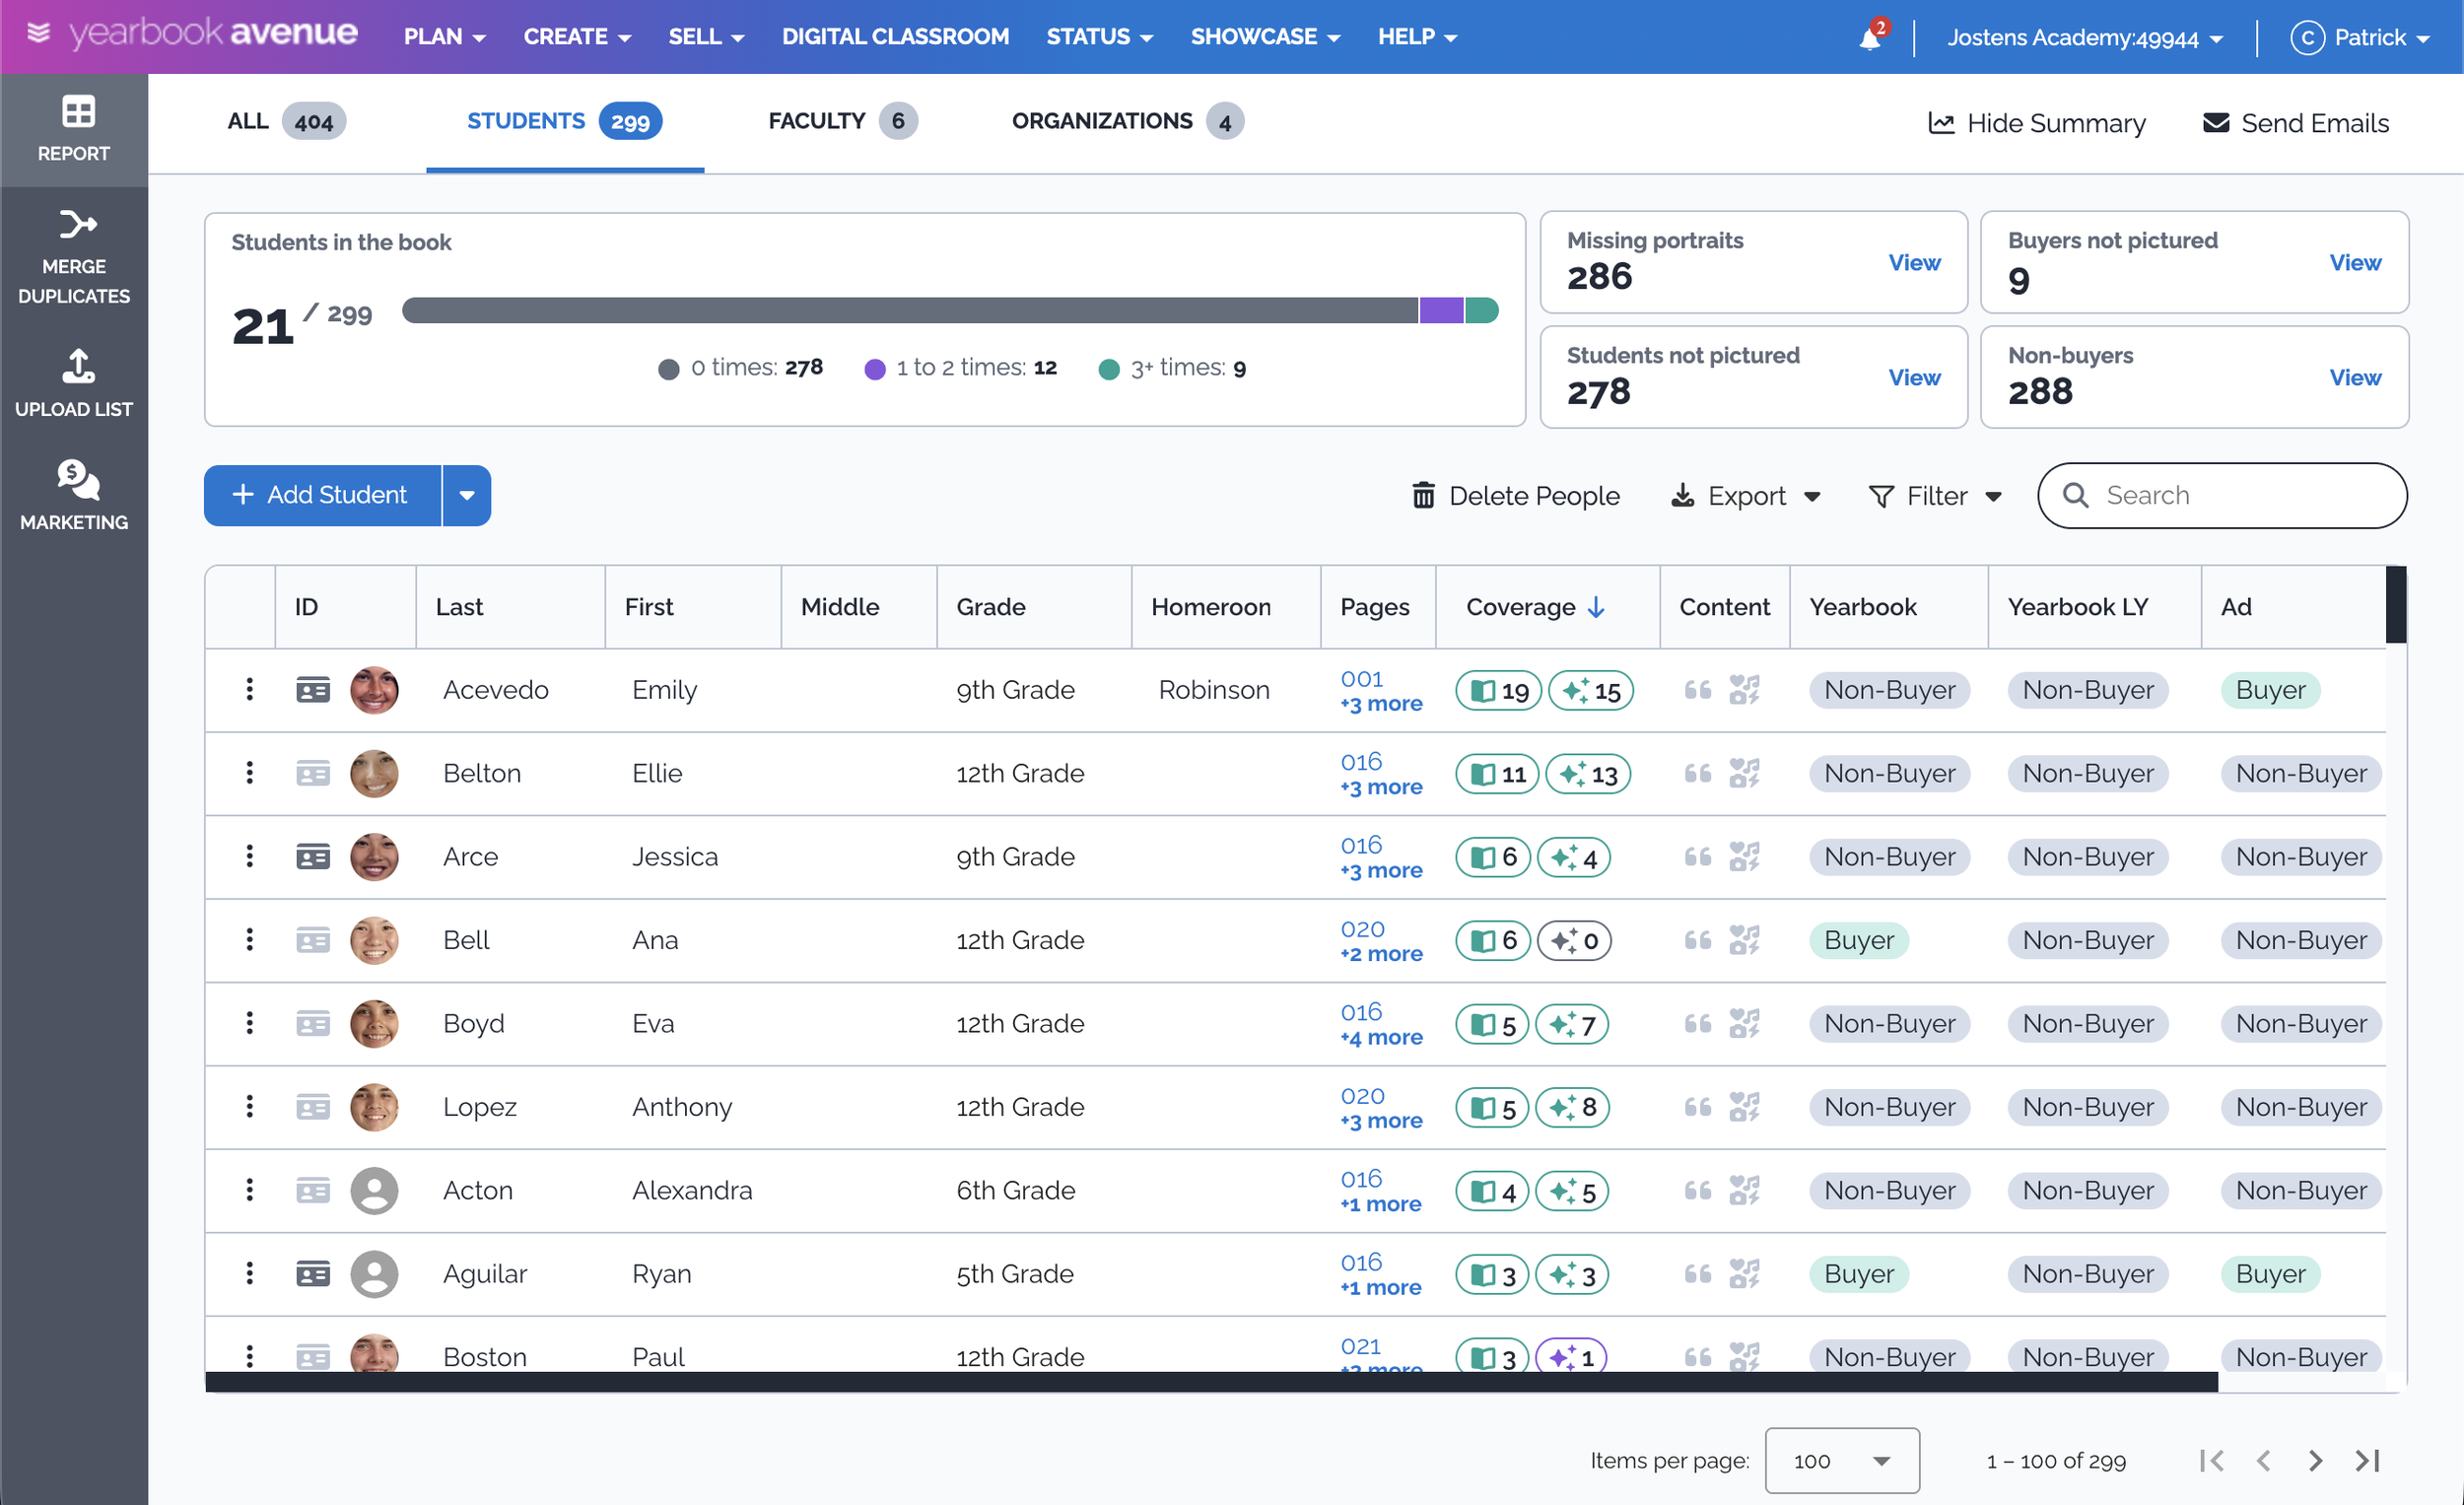Viewport: 2464px width, 1505px height.
Task: Switch to the Faculty tab
Action: click(x=842, y=121)
